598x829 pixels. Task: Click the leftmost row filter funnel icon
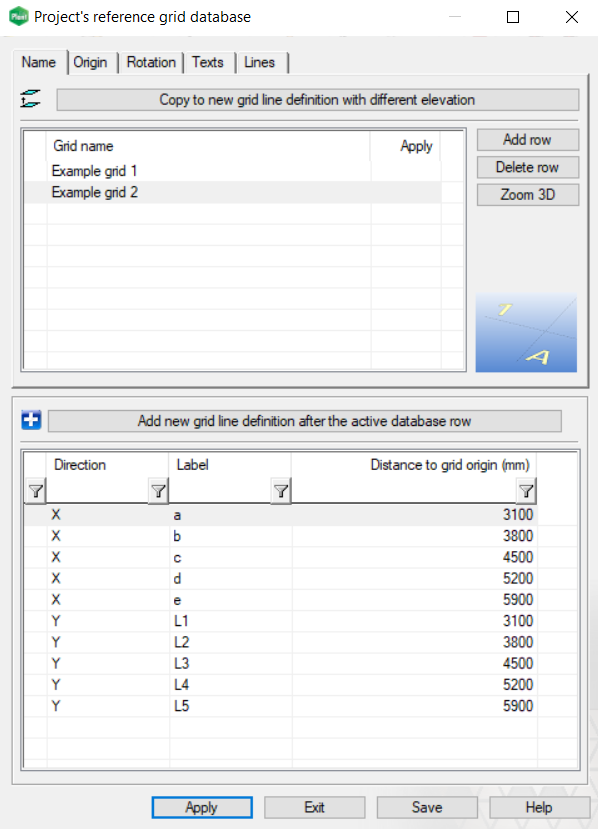coord(35,490)
